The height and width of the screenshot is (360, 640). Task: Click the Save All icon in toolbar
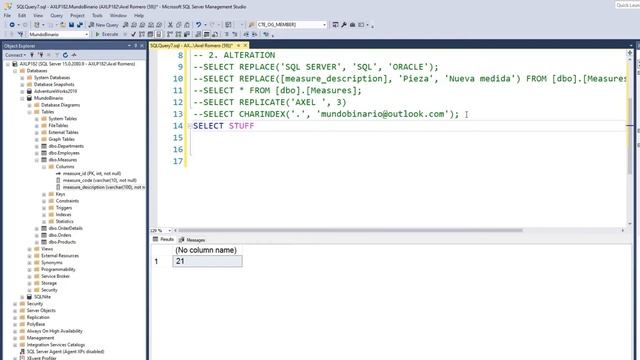(80, 25)
